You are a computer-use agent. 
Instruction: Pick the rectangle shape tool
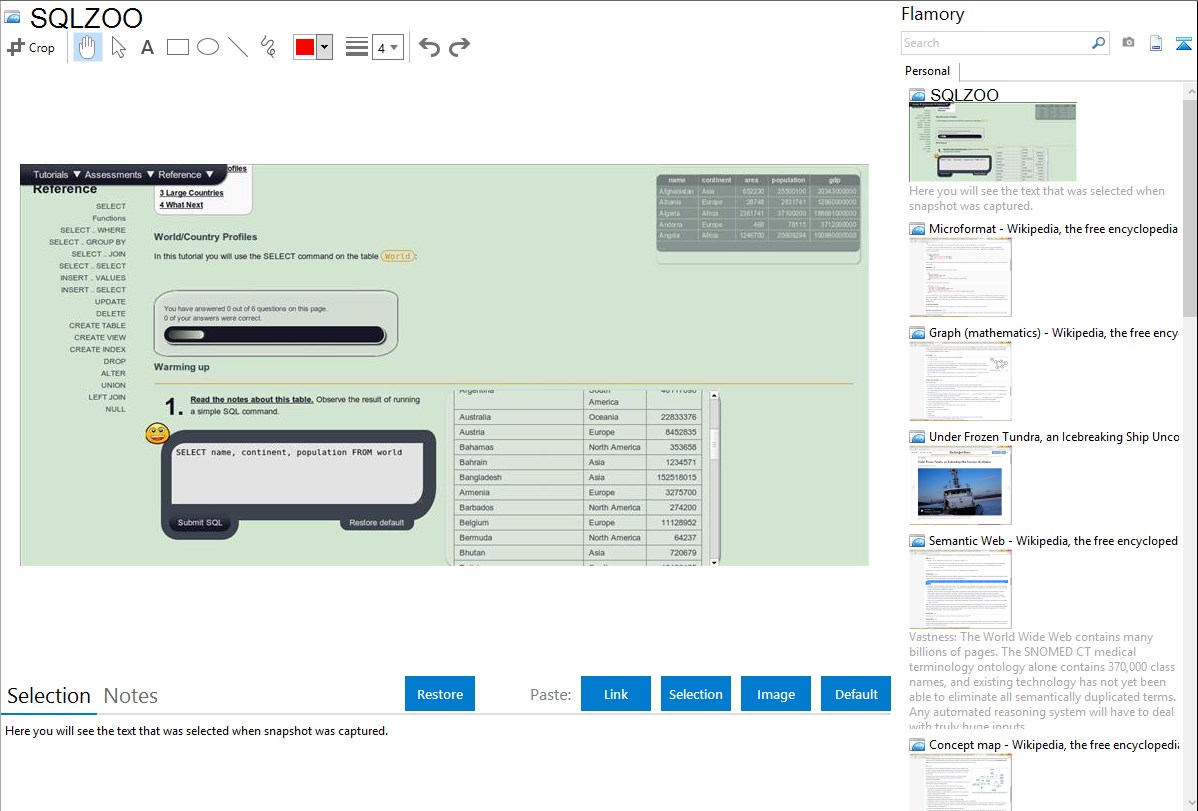coord(178,47)
